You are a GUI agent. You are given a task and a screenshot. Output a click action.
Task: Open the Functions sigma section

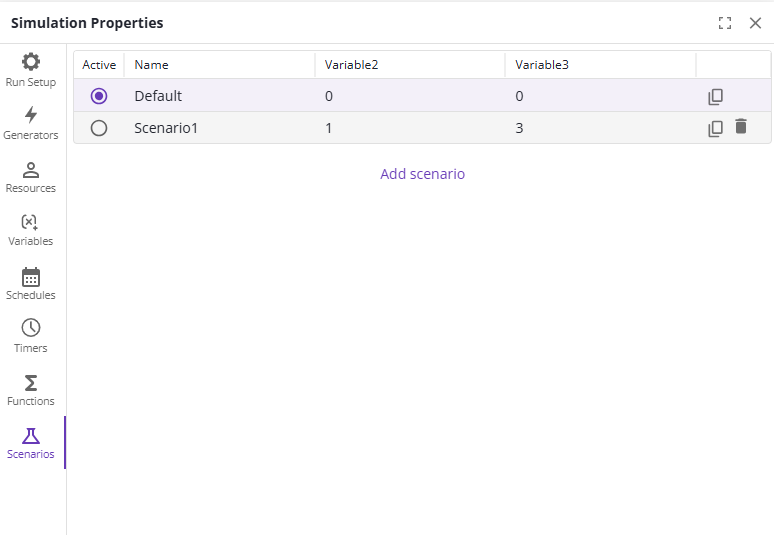coord(31,389)
